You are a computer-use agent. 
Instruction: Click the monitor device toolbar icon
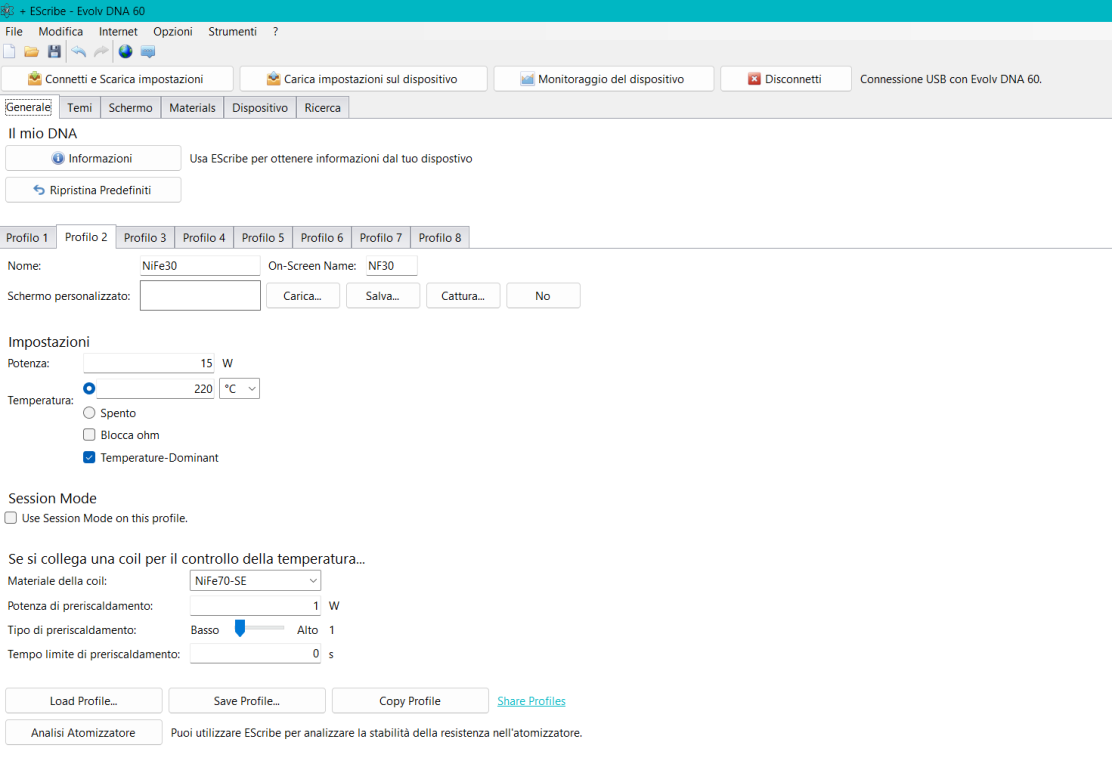pos(148,52)
